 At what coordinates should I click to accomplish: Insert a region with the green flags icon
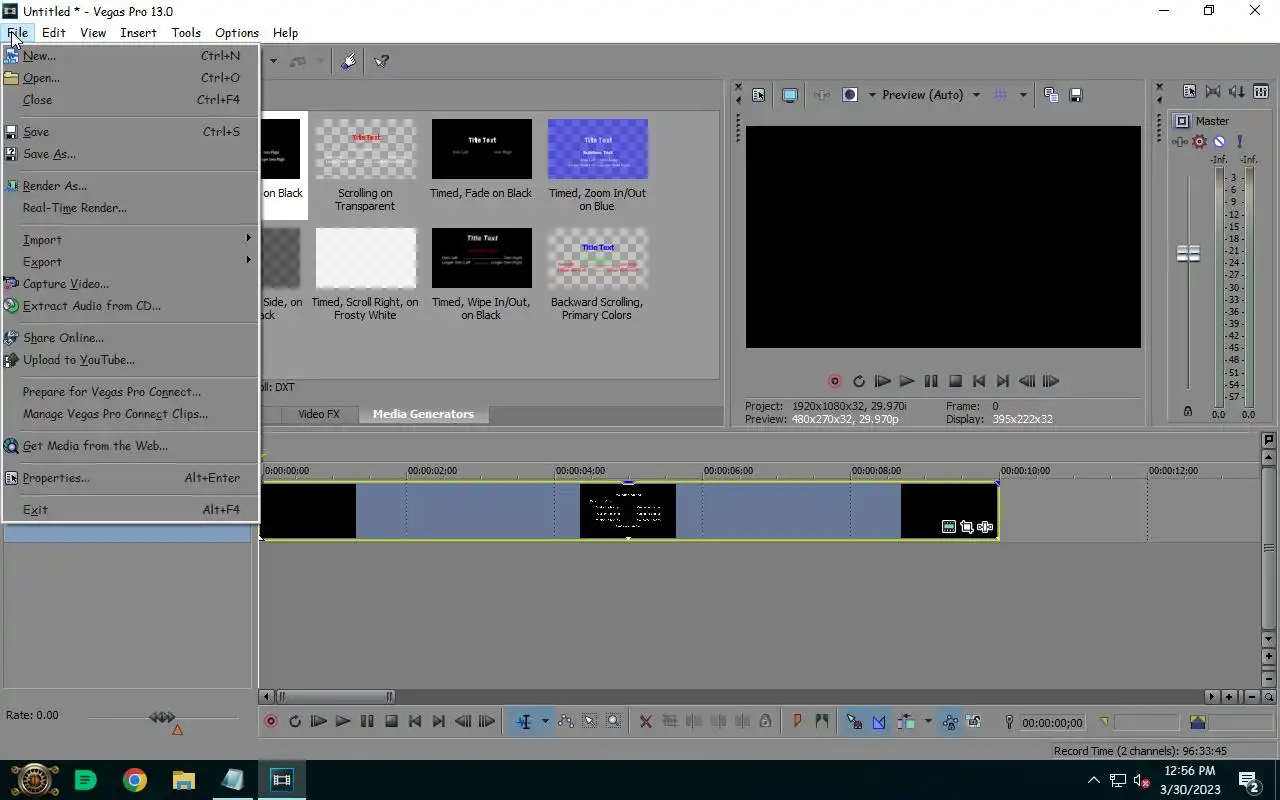point(821,721)
